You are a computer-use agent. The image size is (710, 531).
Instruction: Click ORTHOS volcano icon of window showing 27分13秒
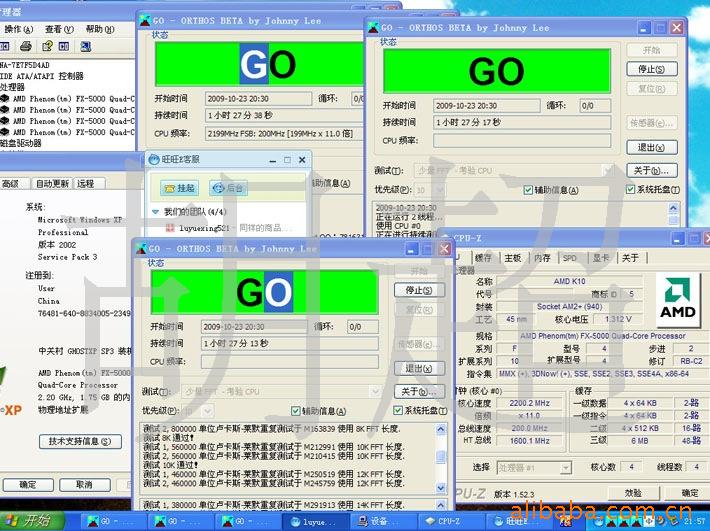pos(141,249)
